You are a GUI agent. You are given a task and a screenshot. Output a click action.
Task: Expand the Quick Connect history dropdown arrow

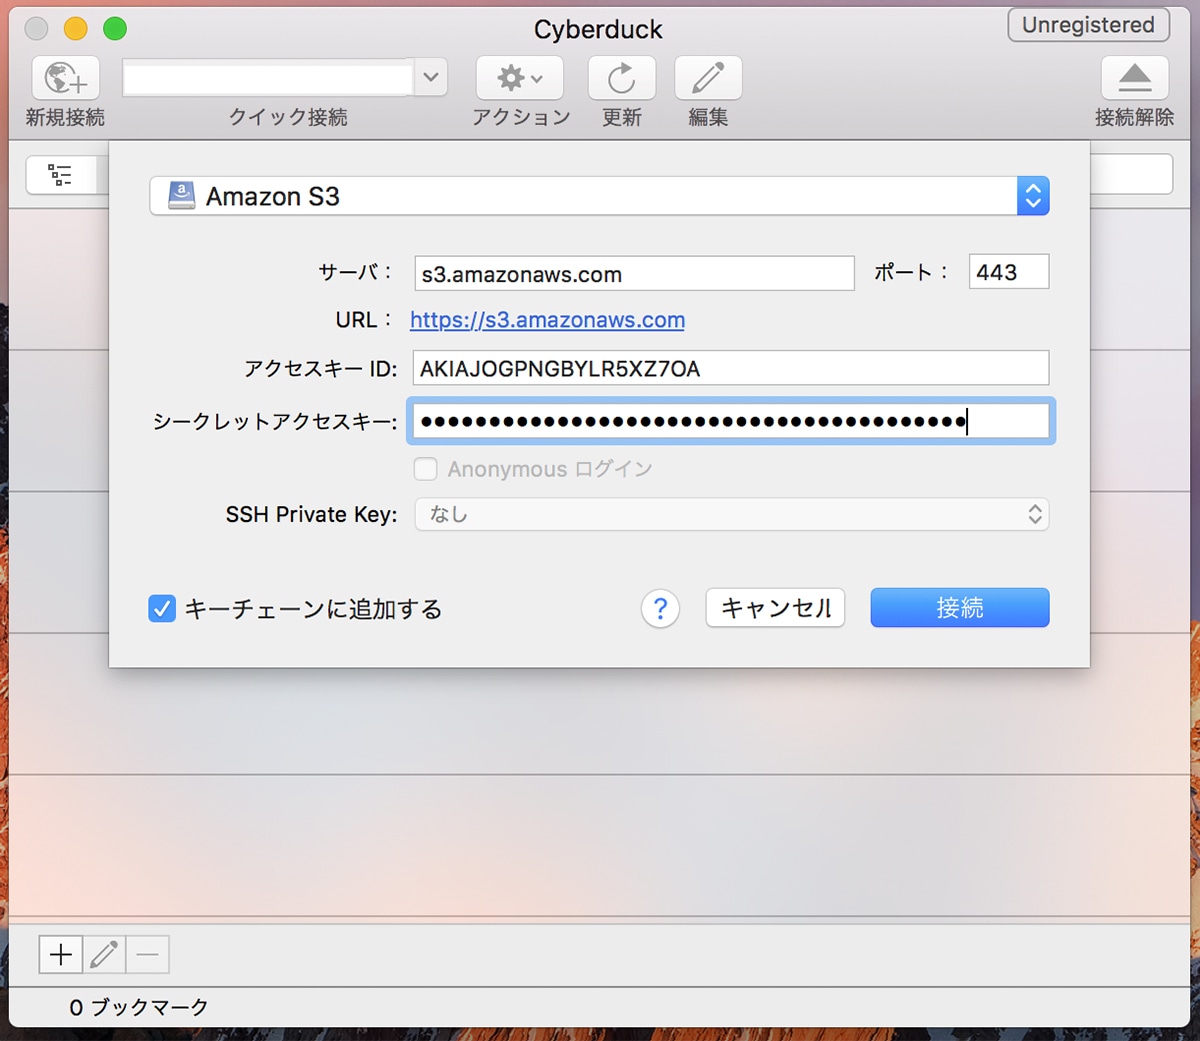point(430,77)
